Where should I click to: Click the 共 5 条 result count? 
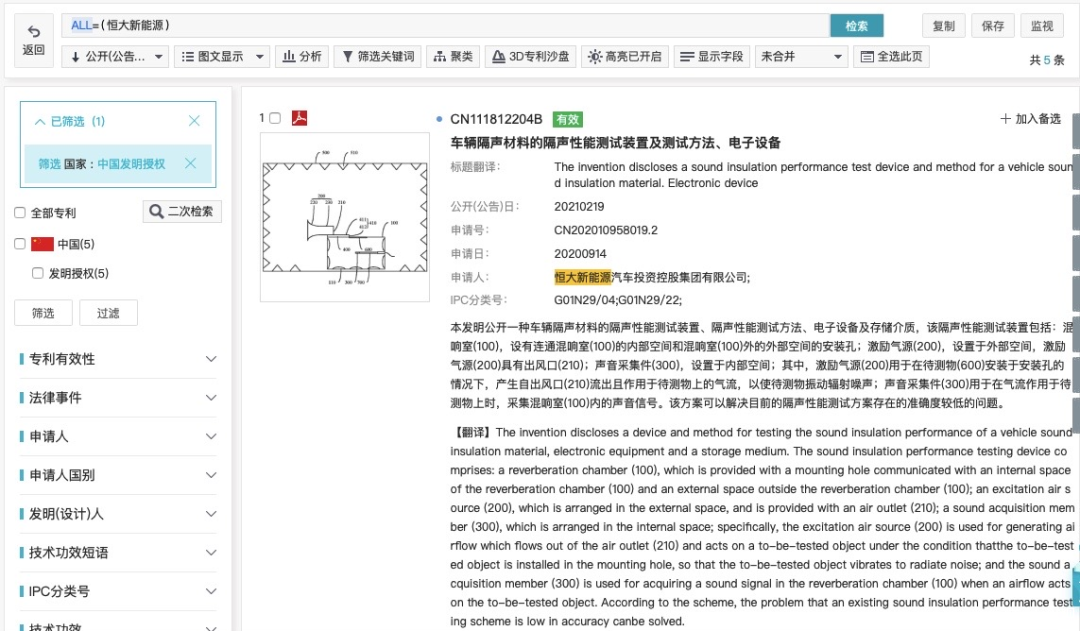(x=1046, y=60)
